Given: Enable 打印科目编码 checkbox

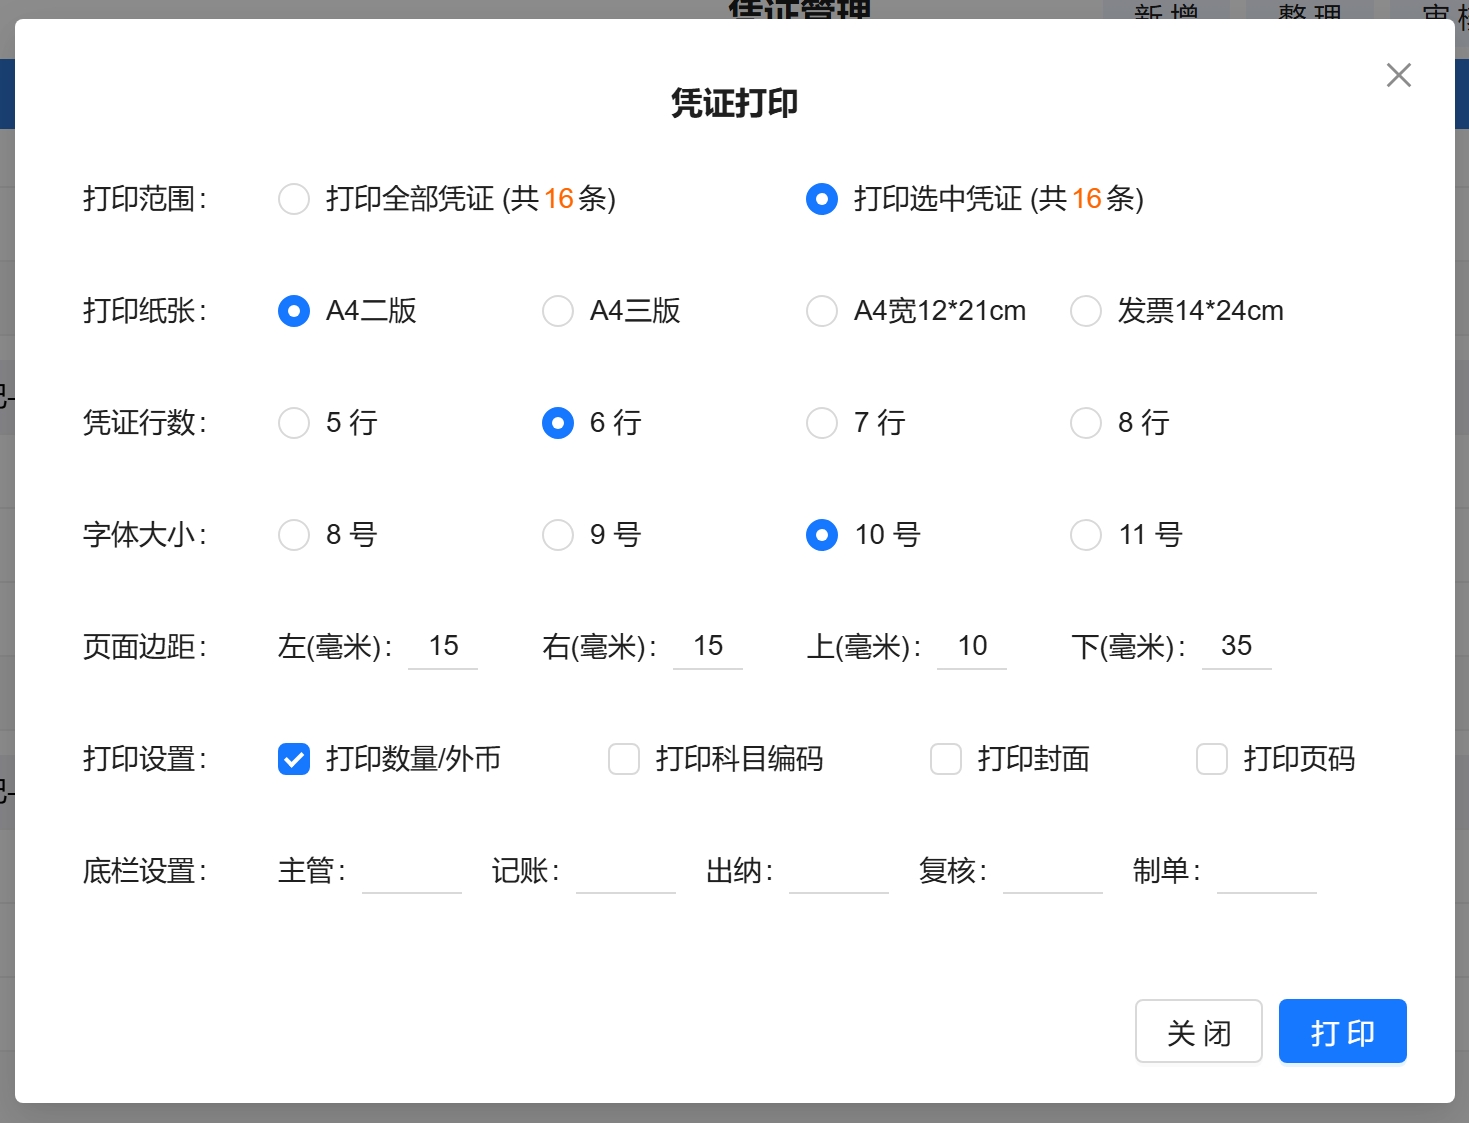Looking at the screenshot, I should [x=624, y=759].
